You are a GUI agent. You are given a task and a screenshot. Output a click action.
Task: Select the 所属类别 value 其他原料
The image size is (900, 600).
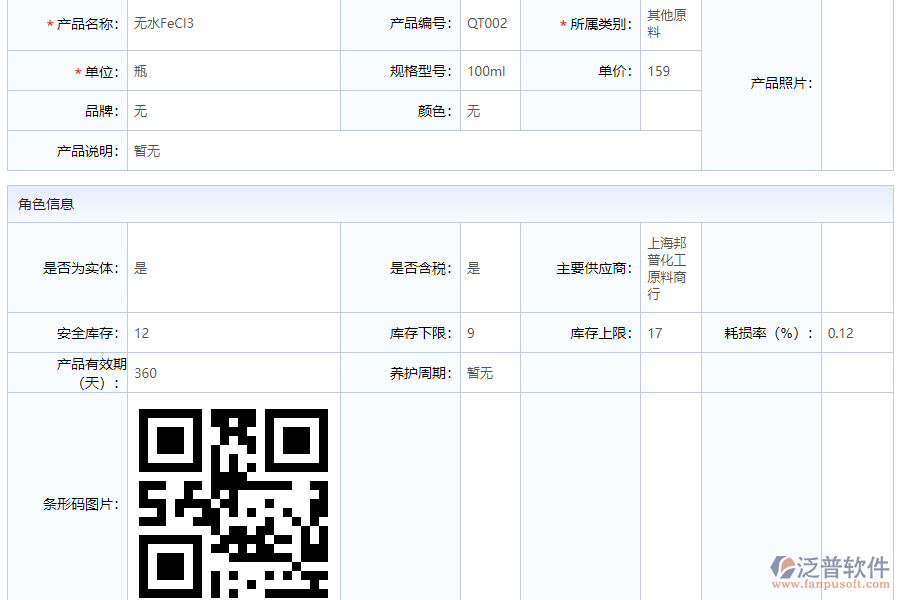(x=668, y=24)
